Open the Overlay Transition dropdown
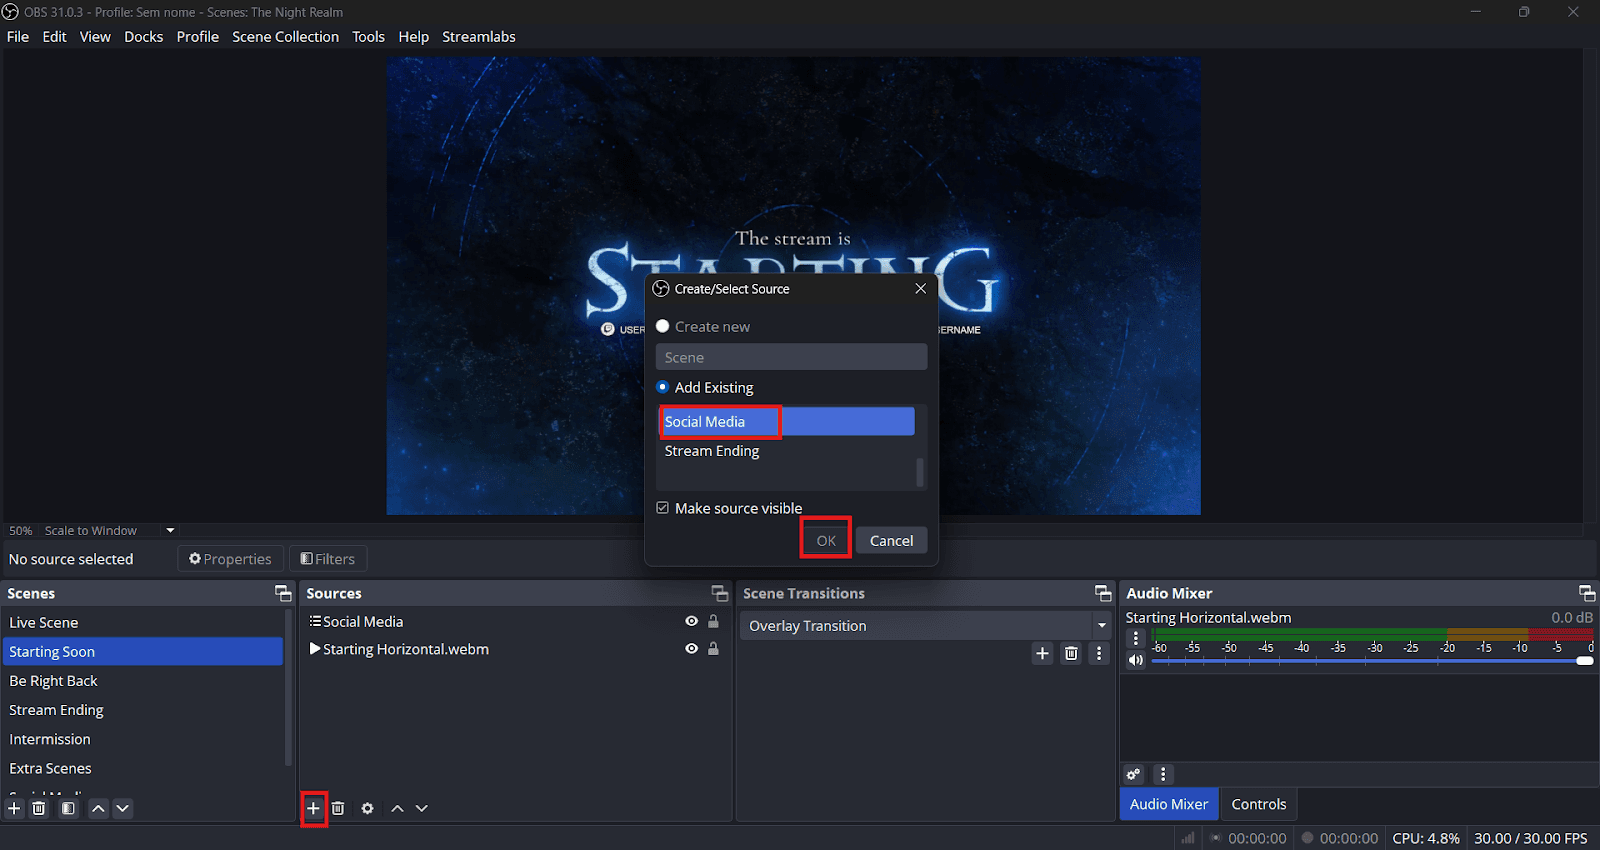Image resolution: width=1600 pixels, height=850 pixels. tap(925, 626)
